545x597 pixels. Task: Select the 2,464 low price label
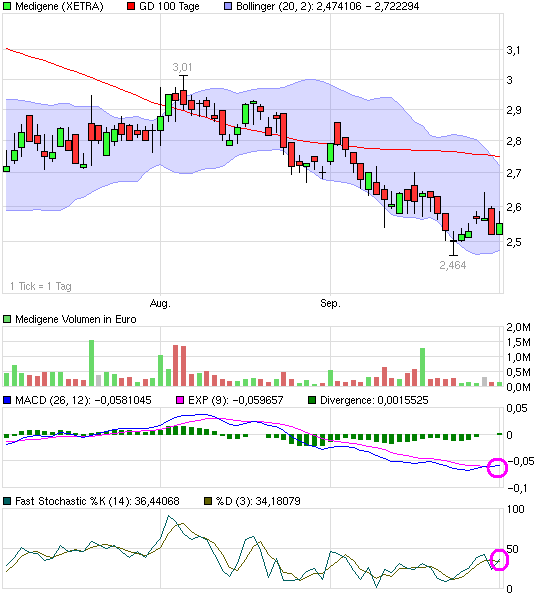click(452, 265)
